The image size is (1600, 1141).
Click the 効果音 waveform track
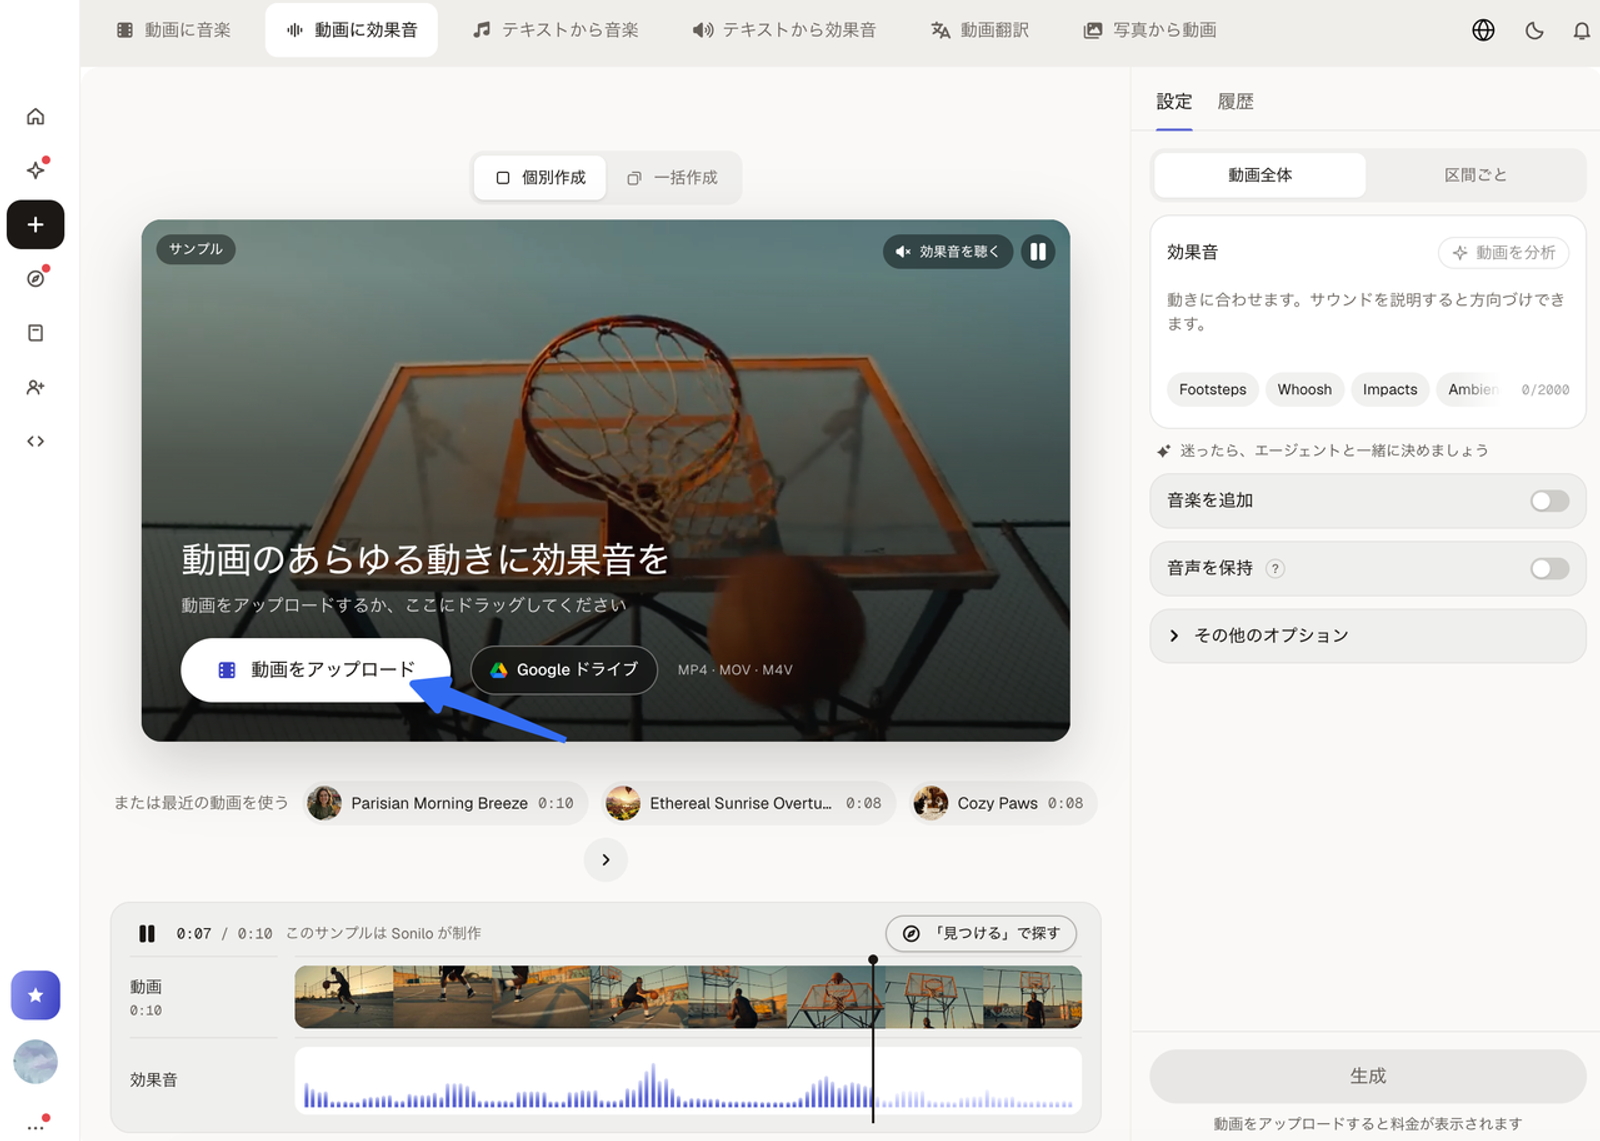[688, 1081]
